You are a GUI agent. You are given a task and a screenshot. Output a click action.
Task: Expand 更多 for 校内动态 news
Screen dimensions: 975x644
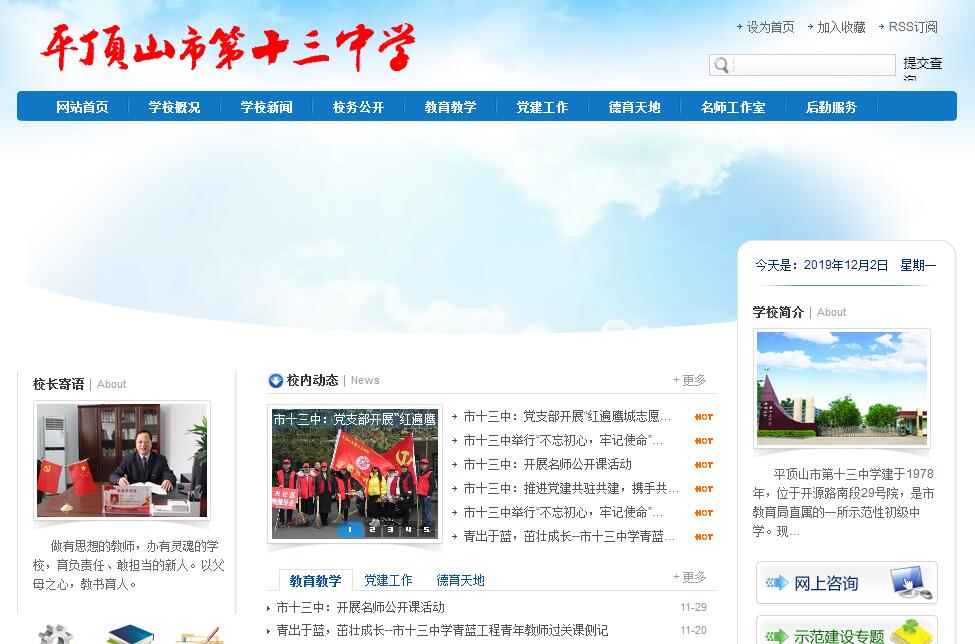click(x=689, y=380)
